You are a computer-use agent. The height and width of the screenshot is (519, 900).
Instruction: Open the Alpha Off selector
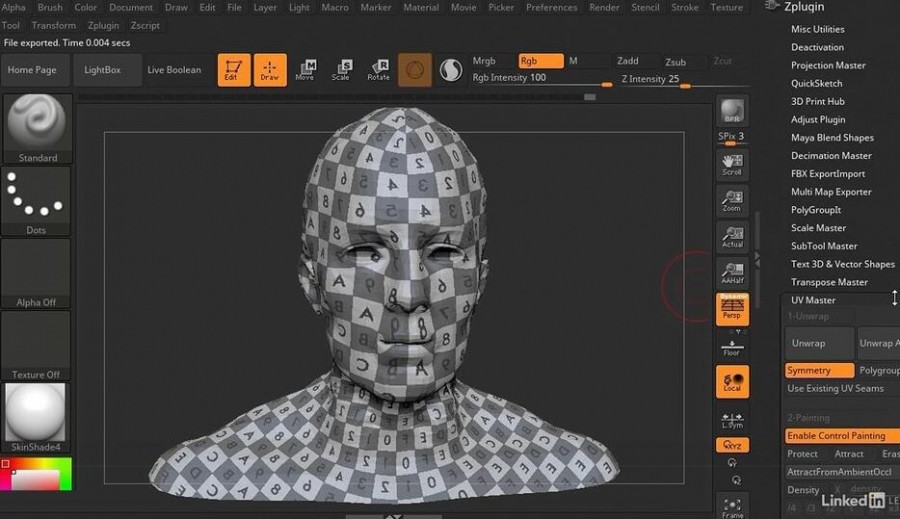36,274
